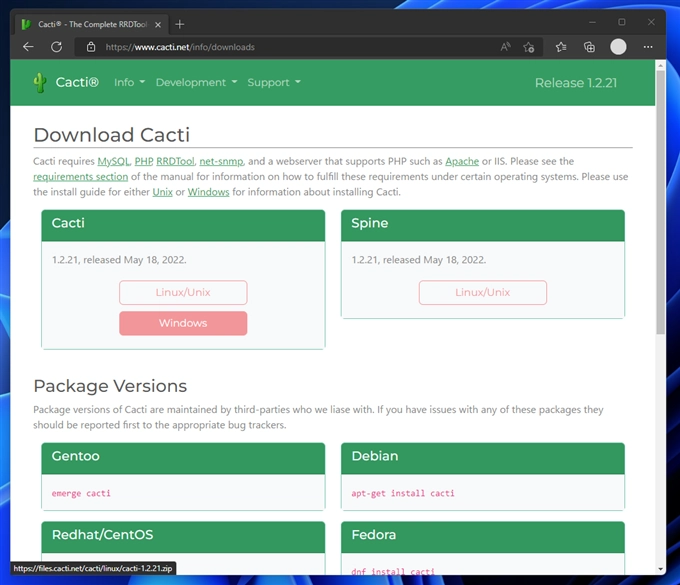The height and width of the screenshot is (585, 680).
Task: Follow the Apache link
Action: (462, 161)
